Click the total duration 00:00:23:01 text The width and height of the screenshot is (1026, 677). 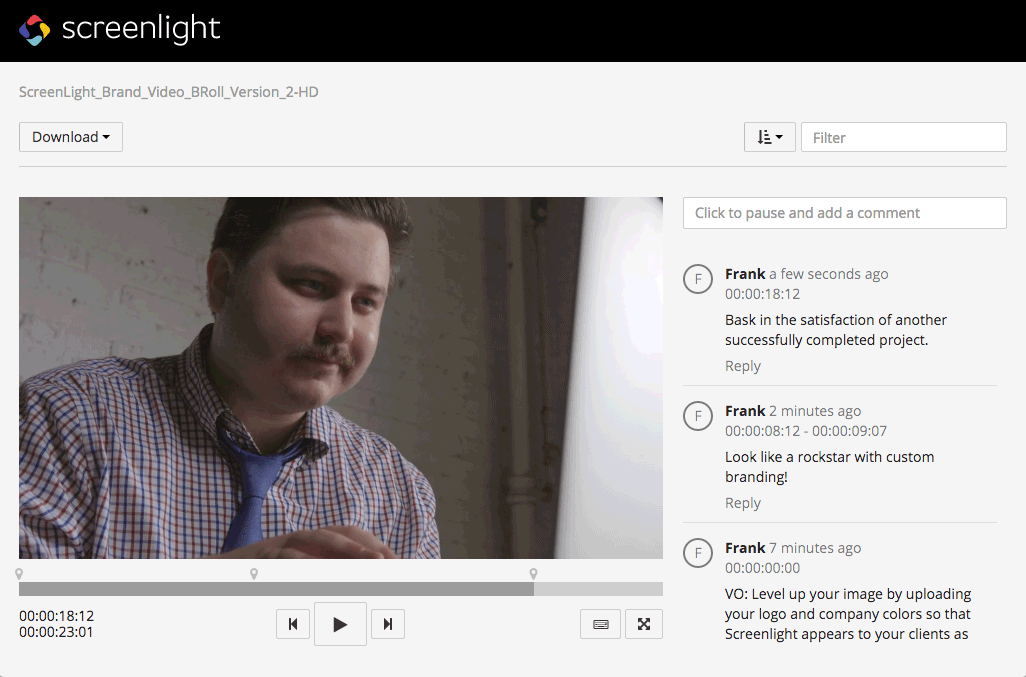point(56,632)
